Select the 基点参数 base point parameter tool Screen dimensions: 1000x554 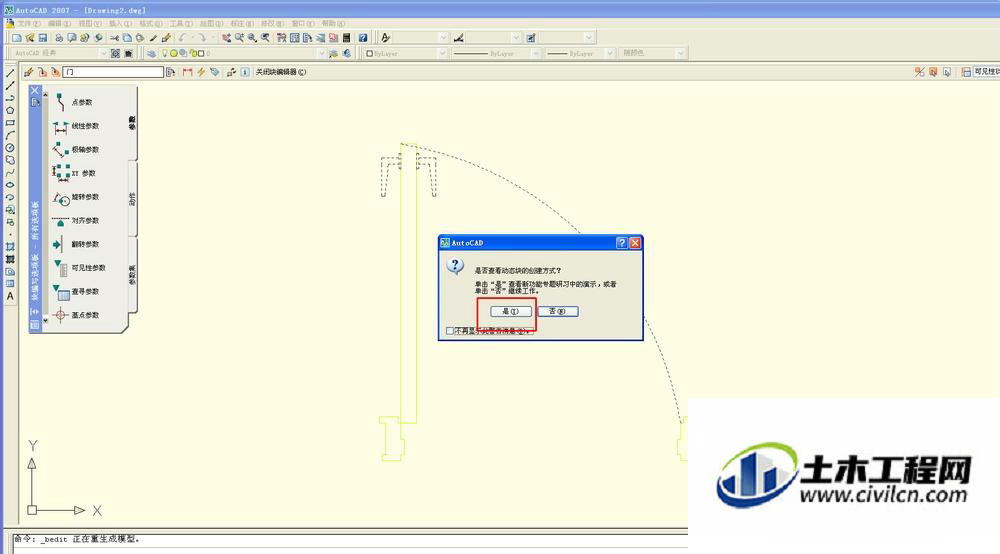(x=77, y=315)
